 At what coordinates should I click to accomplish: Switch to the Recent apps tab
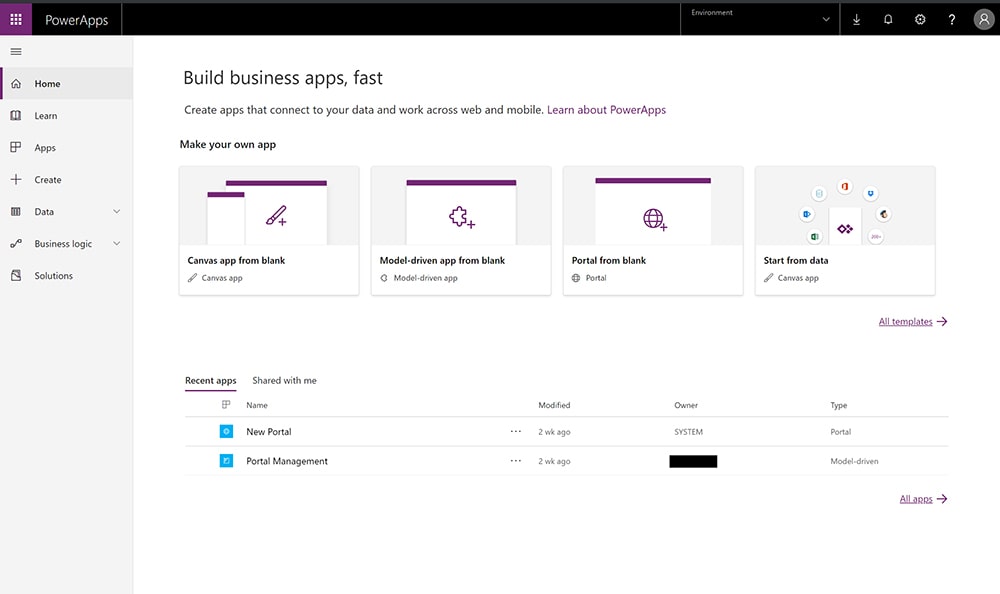click(210, 381)
